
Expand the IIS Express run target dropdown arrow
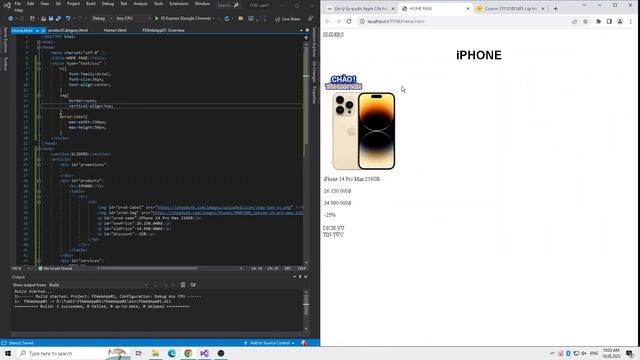coord(214,18)
